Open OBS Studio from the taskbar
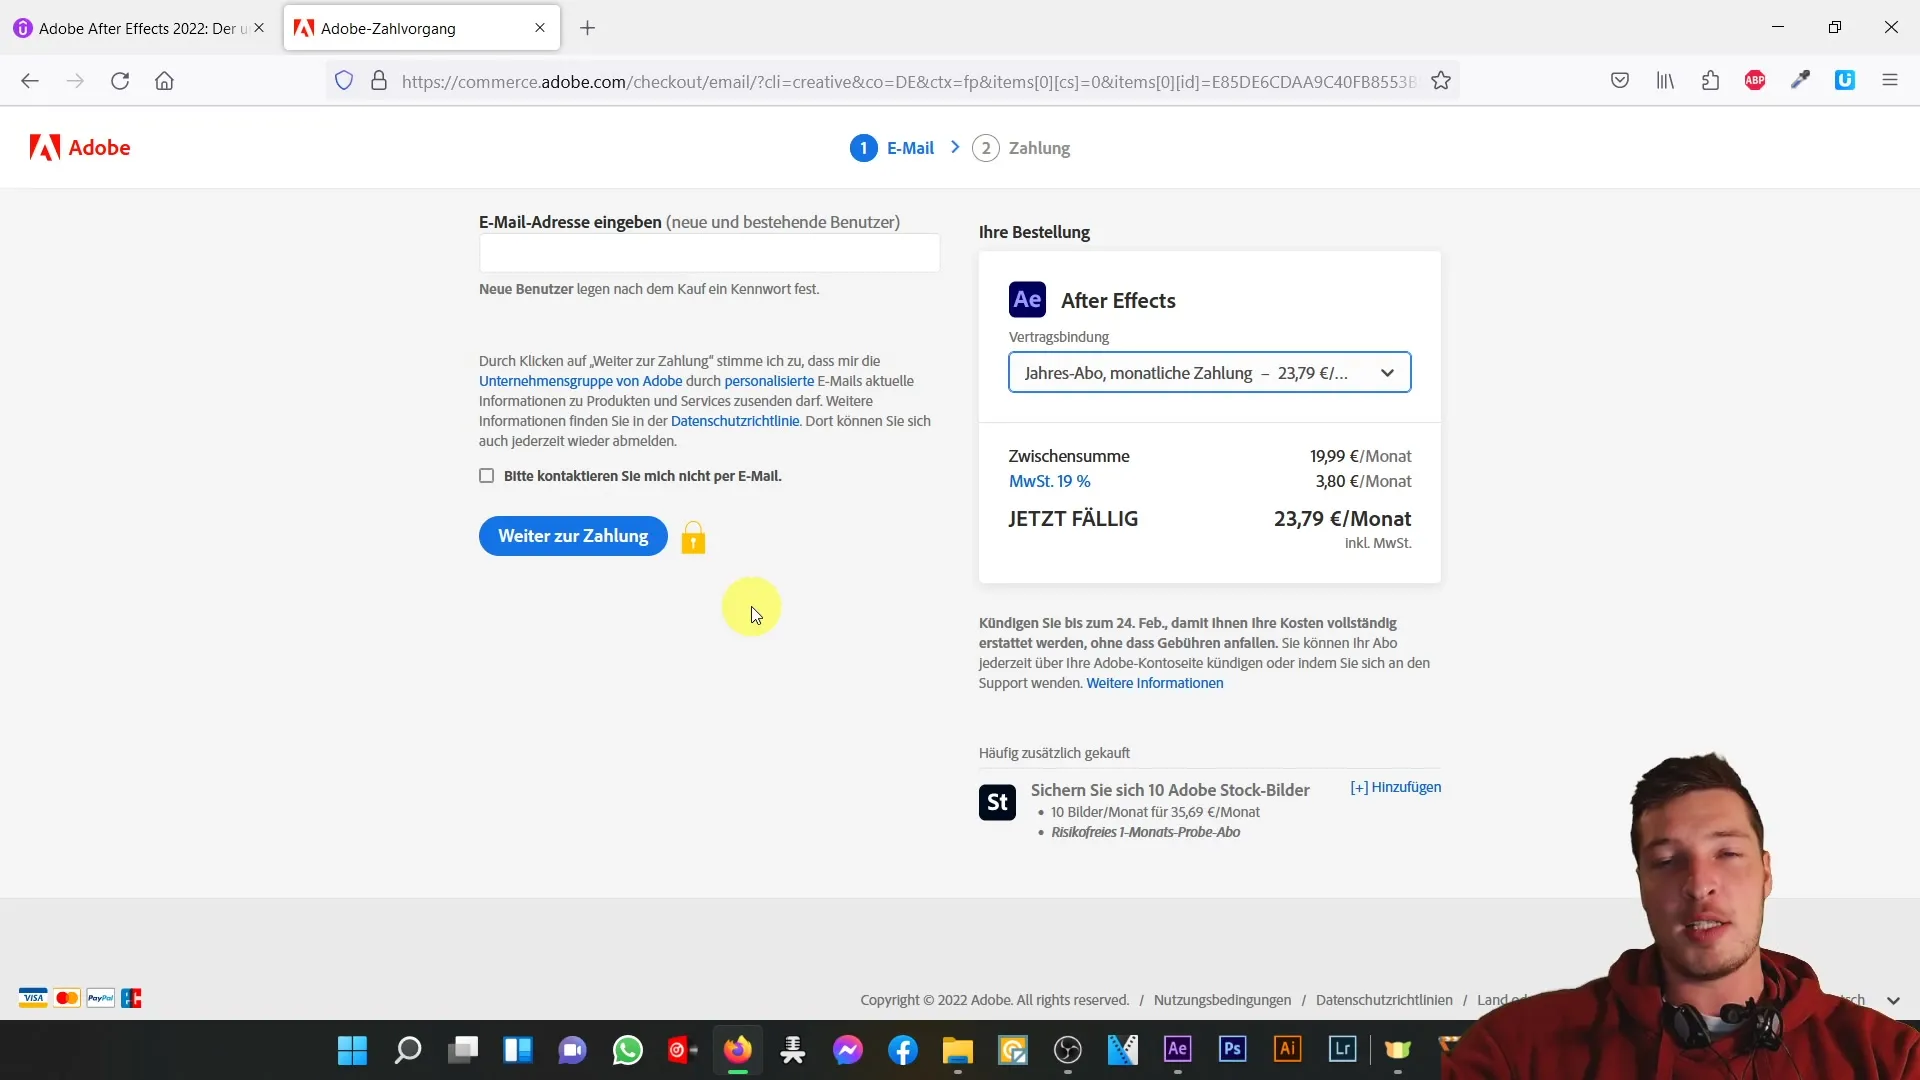 pos(1068,1050)
